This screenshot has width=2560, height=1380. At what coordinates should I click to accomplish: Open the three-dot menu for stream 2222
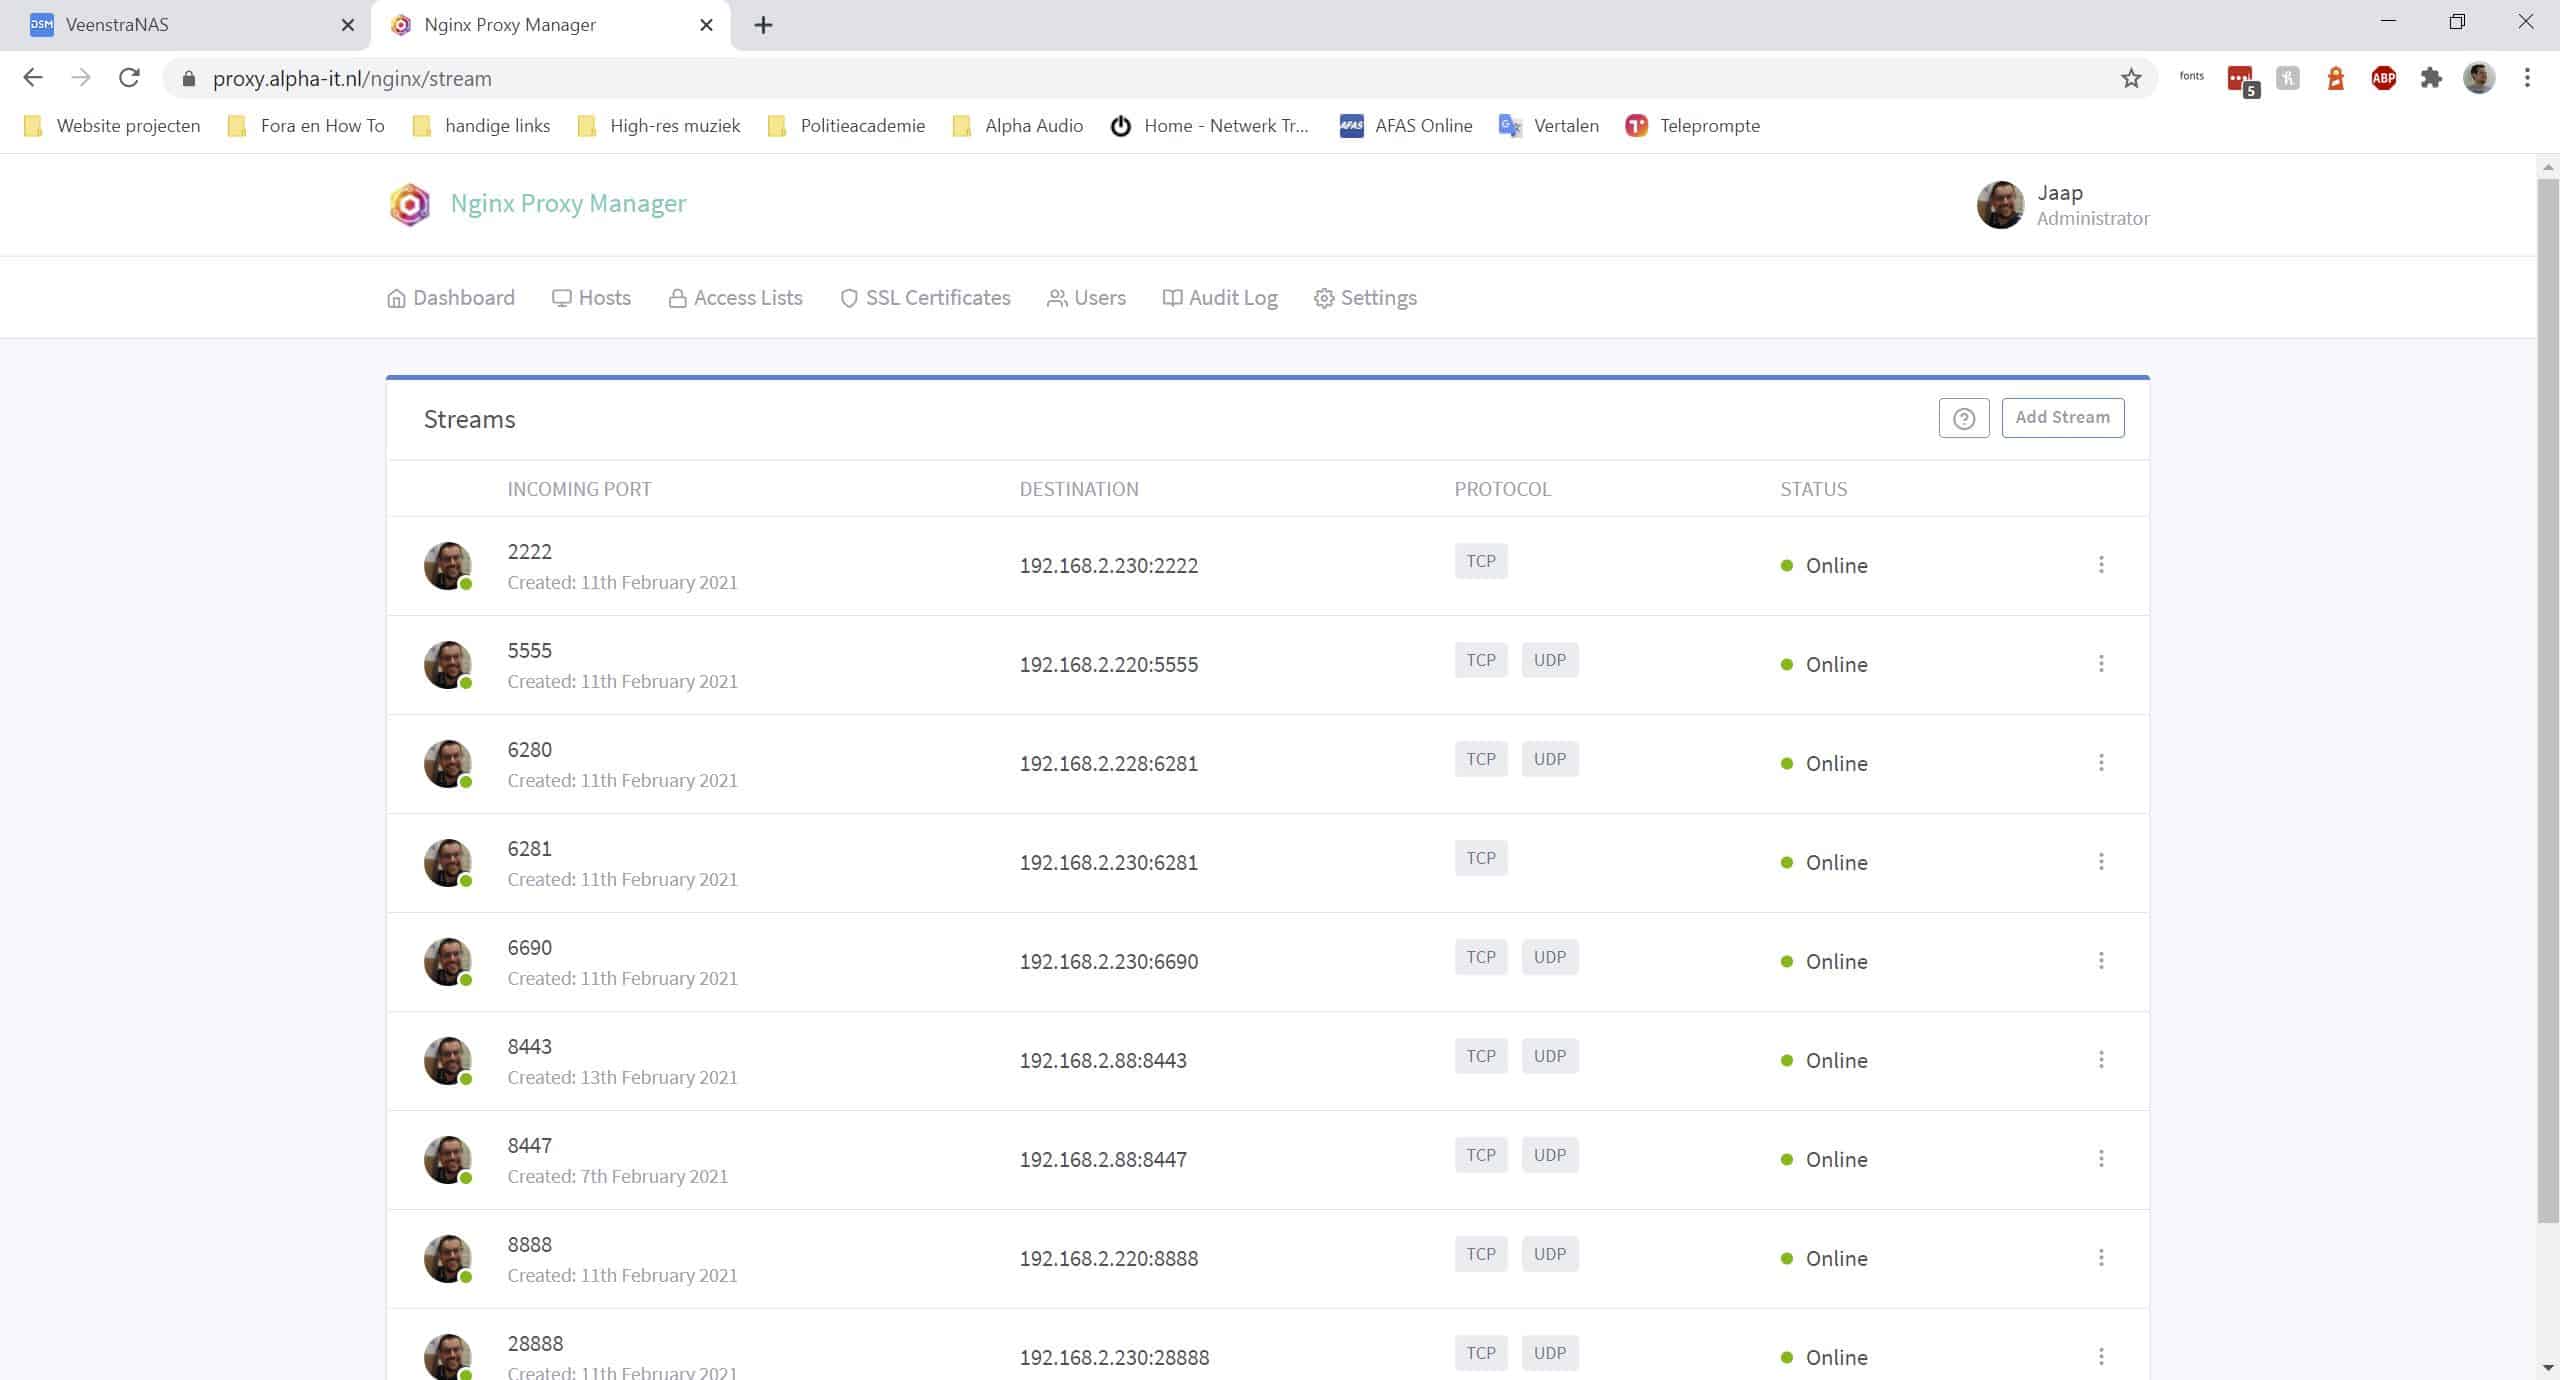[x=2101, y=565]
